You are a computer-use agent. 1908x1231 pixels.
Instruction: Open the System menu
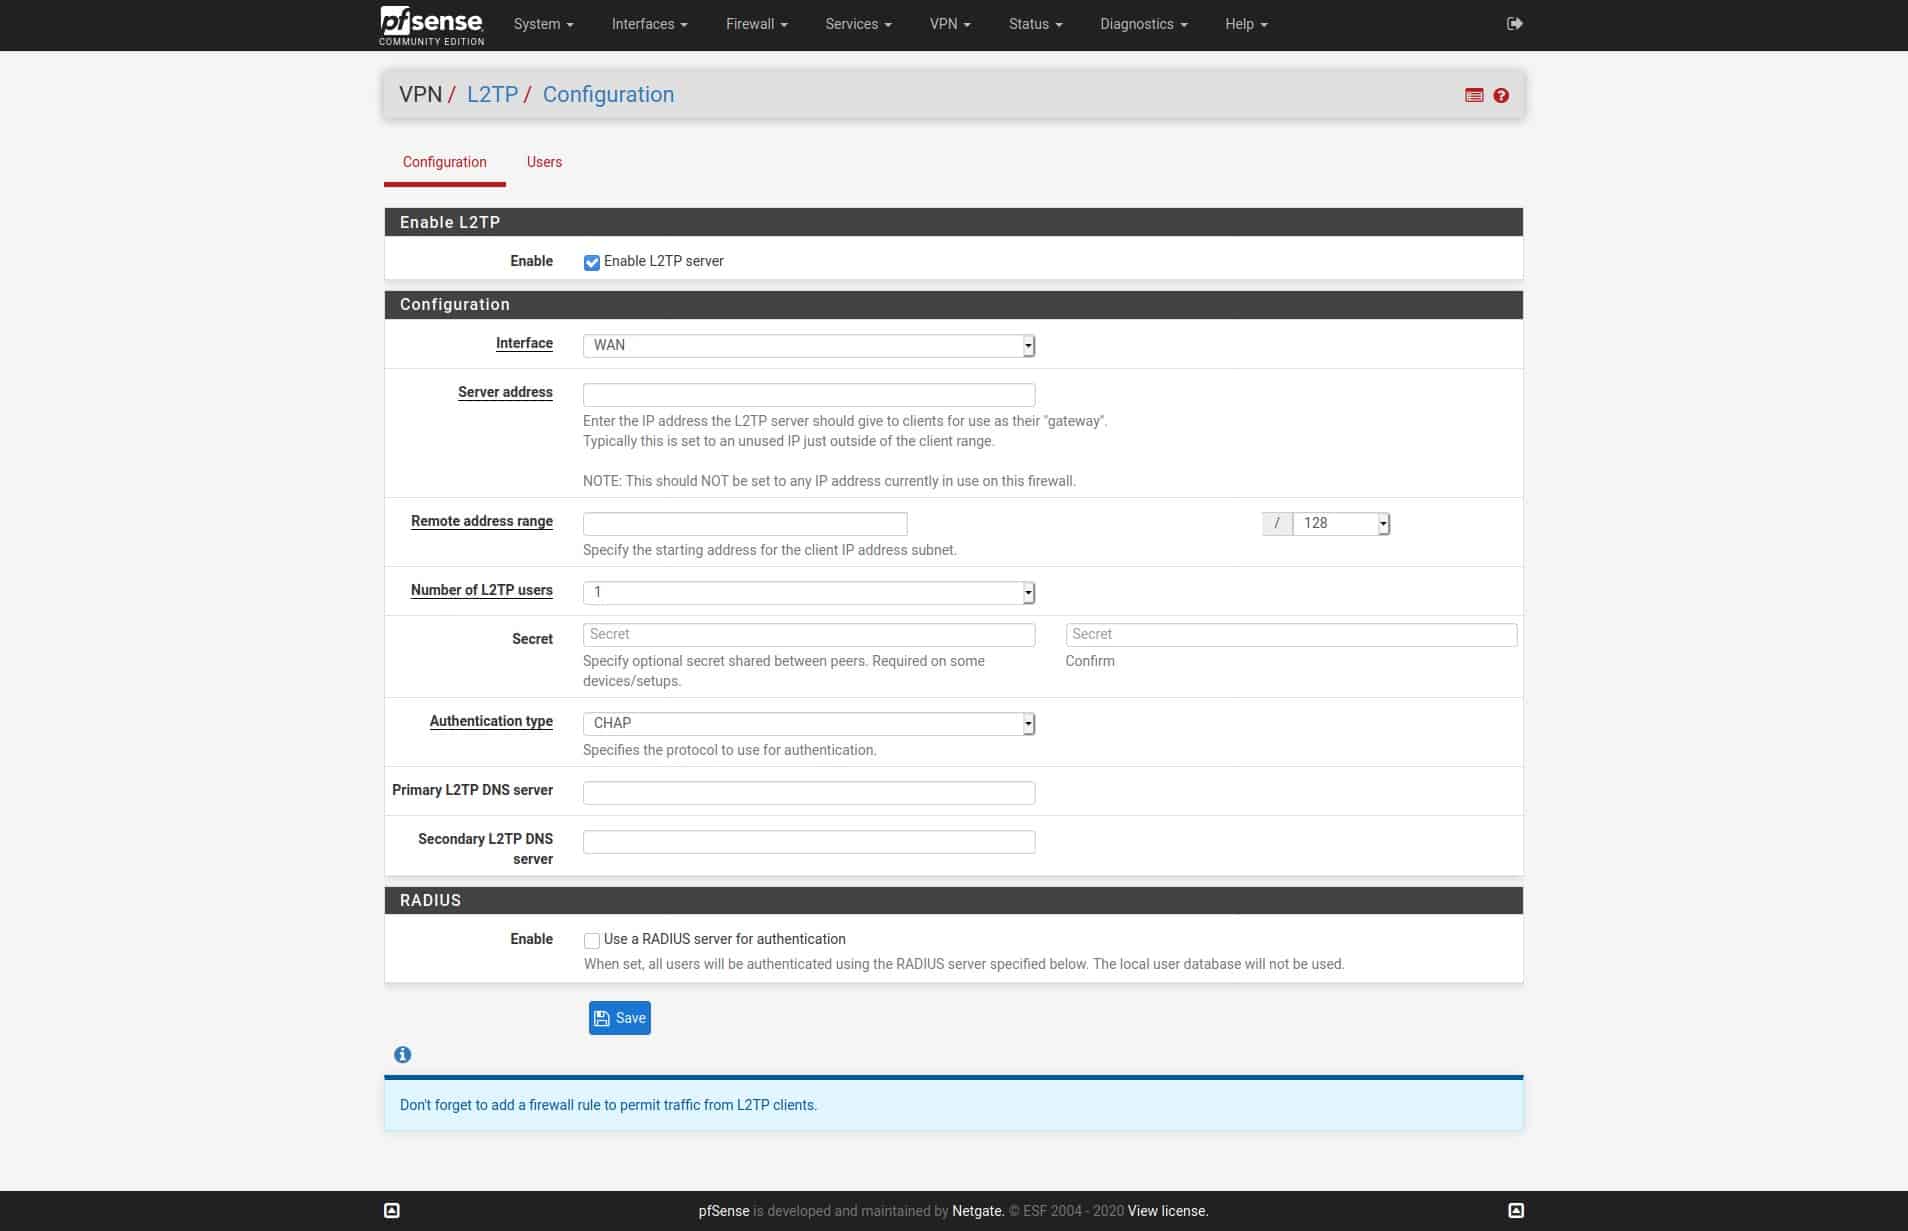click(x=543, y=24)
